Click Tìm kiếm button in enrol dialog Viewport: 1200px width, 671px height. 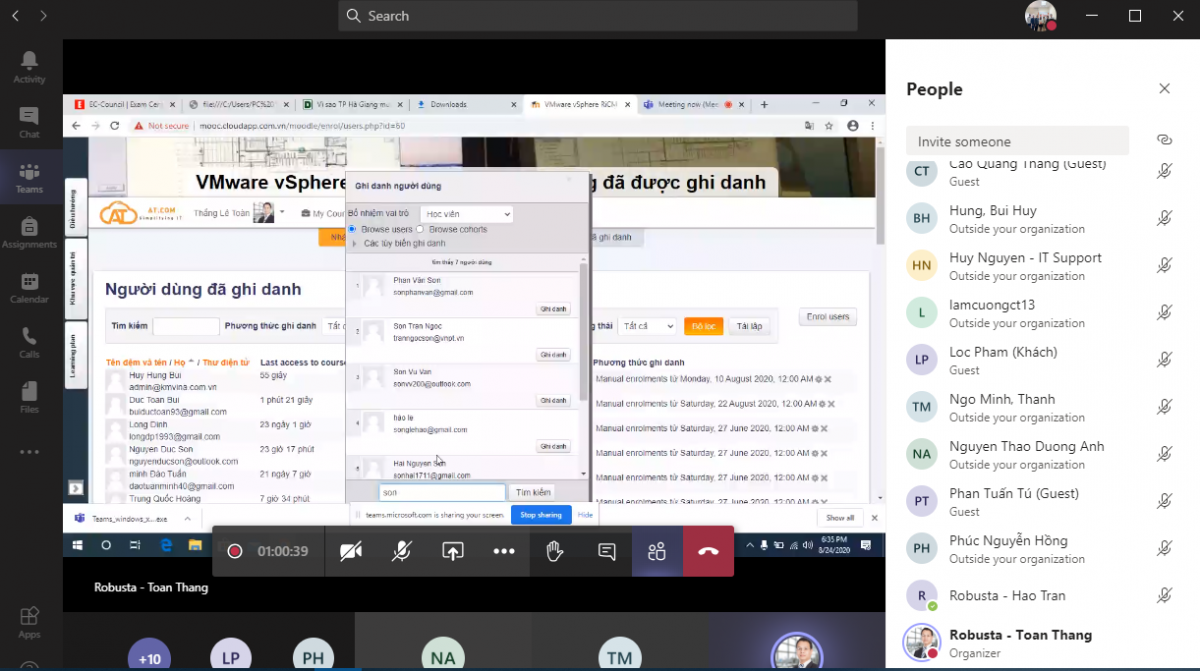[x=533, y=492]
